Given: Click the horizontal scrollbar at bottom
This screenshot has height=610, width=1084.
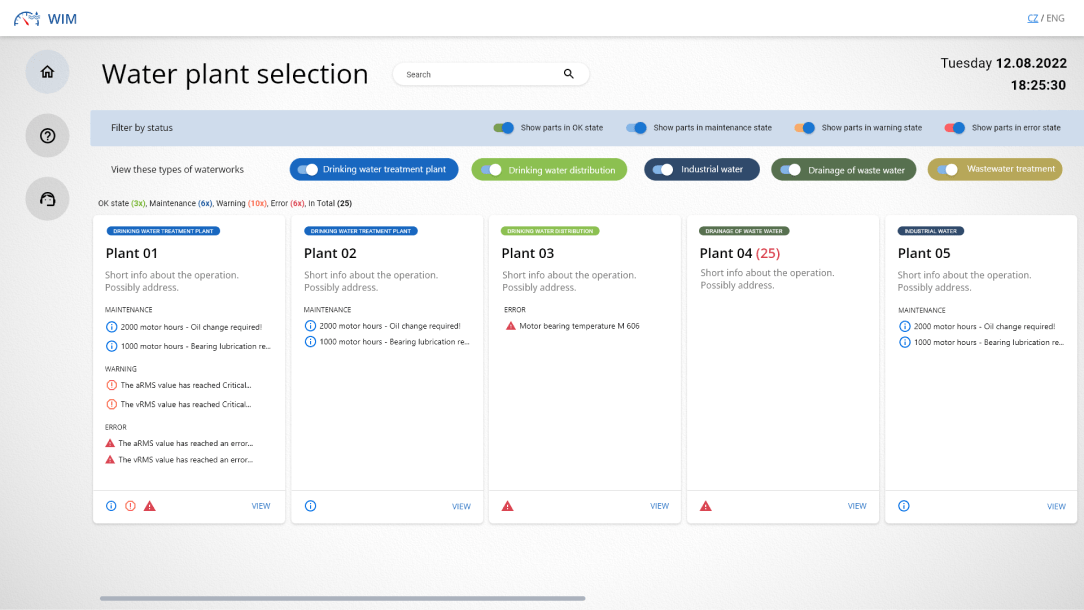Looking at the screenshot, I should pyautogui.click(x=342, y=598).
